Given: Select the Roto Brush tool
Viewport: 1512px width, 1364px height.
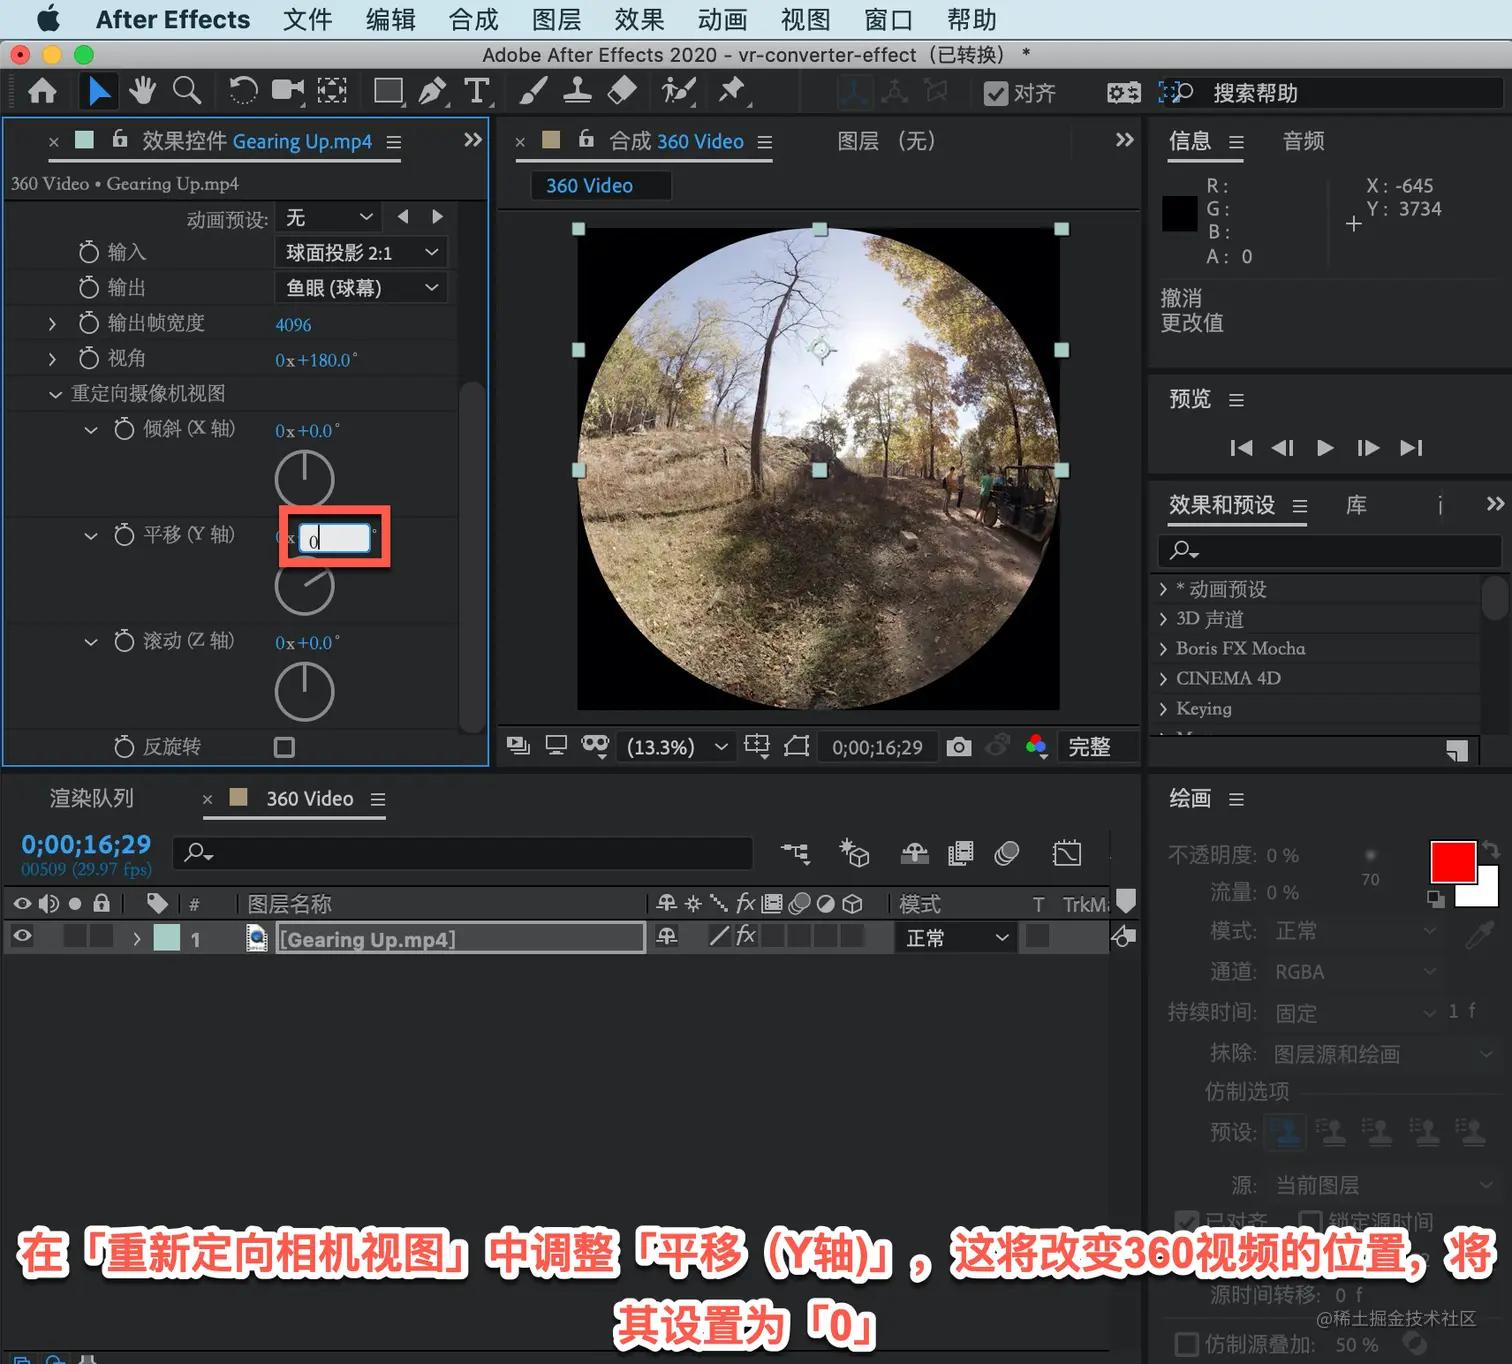Looking at the screenshot, I should [678, 91].
